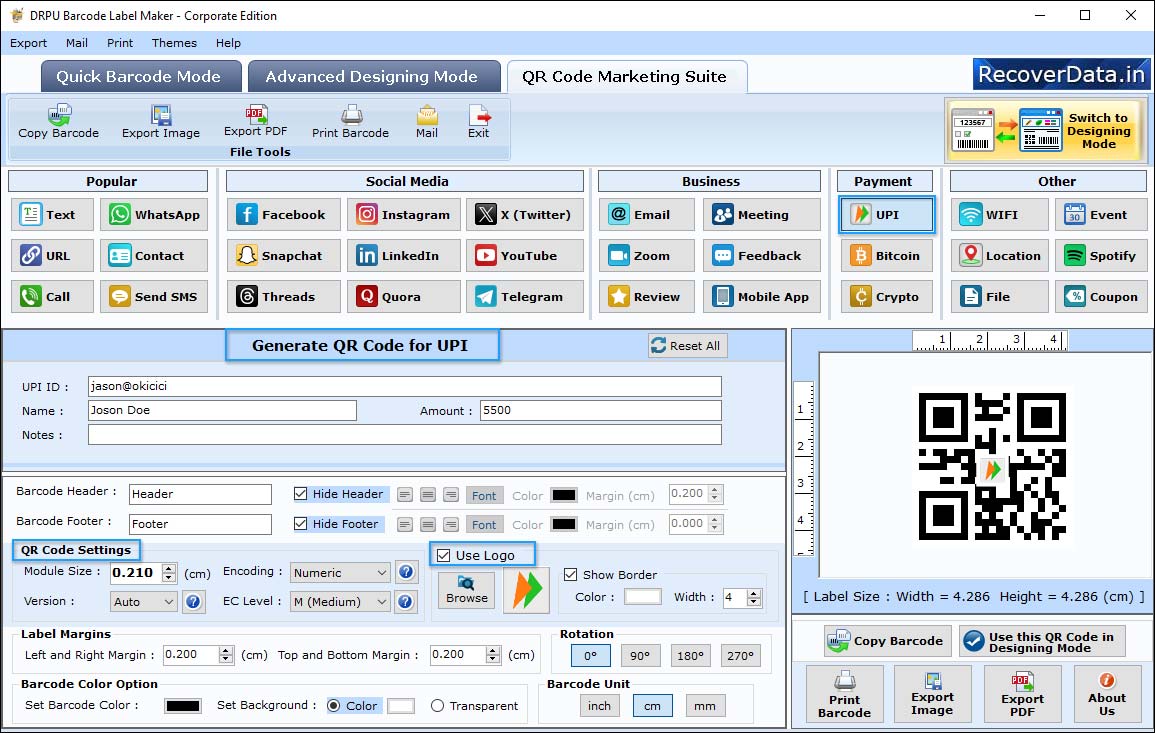This screenshot has width=1155, height=733.
Task: Choose the Facebook QR code type
Action: click(284, 214)
